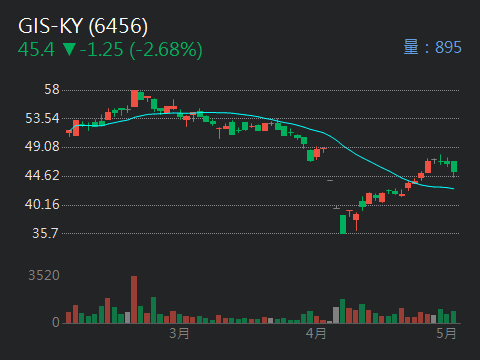Click the 3520 volume axis label
The image size is (480, 360).
[44, 275]
